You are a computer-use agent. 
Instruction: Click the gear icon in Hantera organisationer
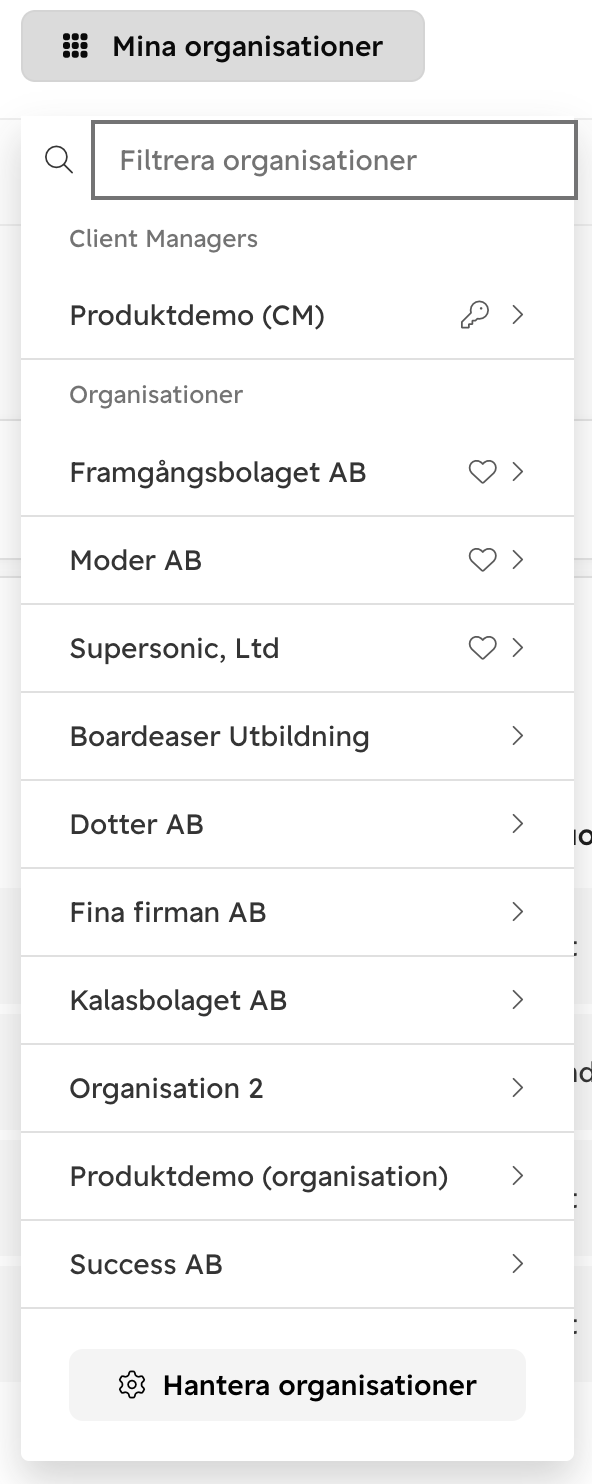click(x=132, y=1385)
